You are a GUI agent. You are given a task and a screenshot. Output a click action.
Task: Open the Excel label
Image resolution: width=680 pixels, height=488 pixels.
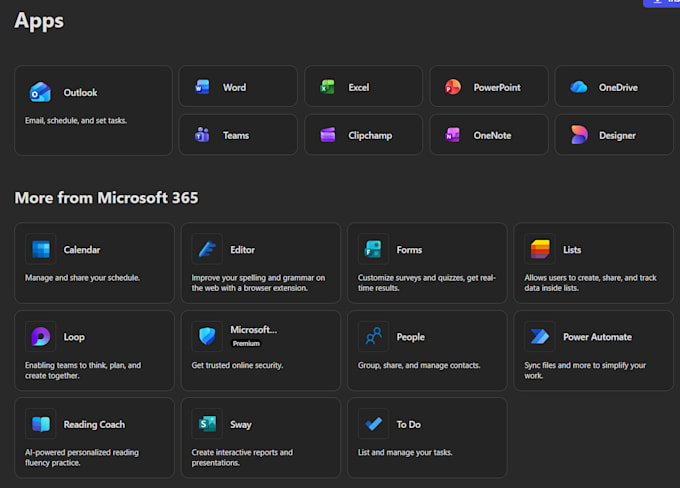(359, 87)
